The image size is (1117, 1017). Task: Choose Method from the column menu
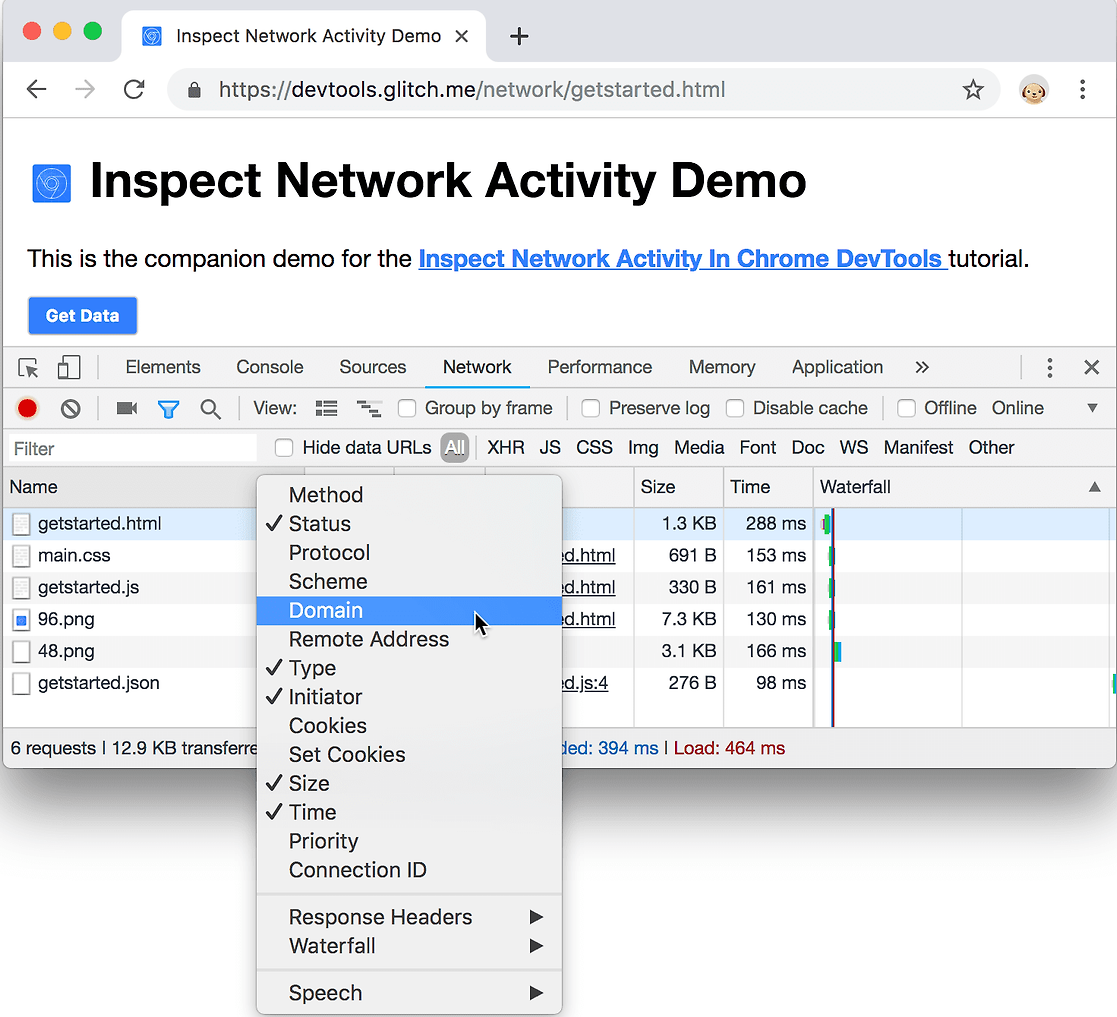409,495
